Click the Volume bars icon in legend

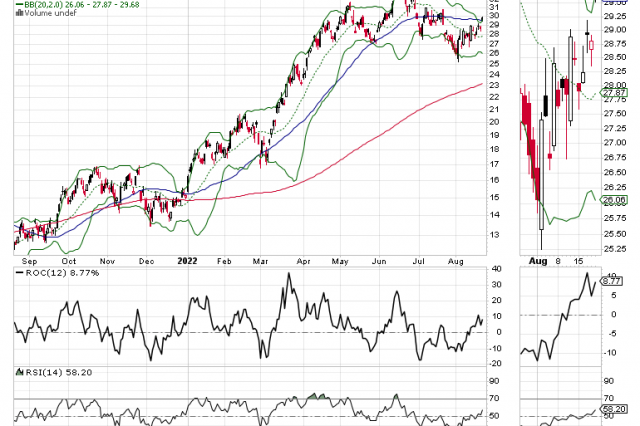pyautogui.click(x=18, y=14)
